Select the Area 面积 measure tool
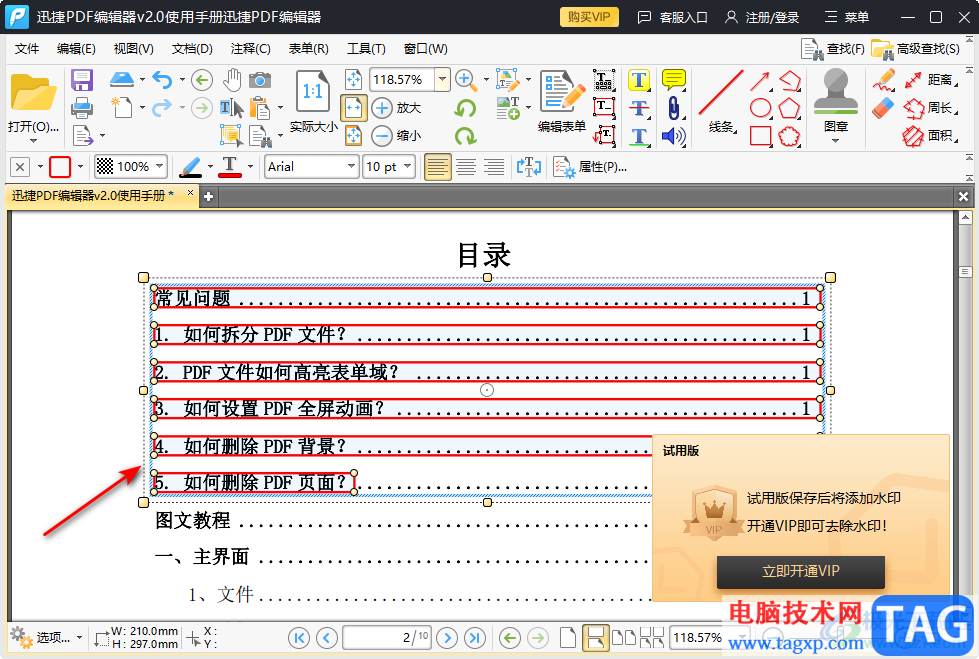Viewport: 979px width, 659px height. (x=929, y=136)
